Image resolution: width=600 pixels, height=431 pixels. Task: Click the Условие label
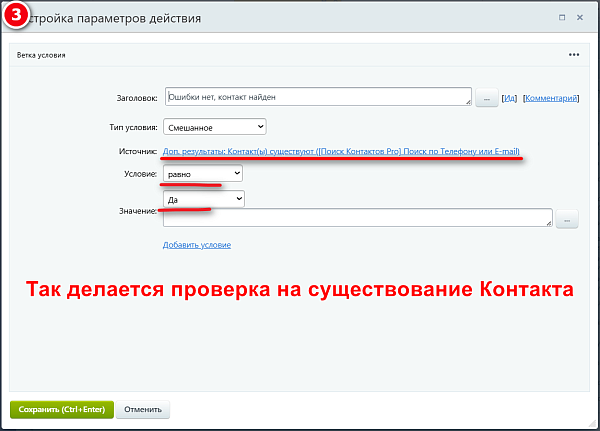pyautogui.click(x=140, y=174)
